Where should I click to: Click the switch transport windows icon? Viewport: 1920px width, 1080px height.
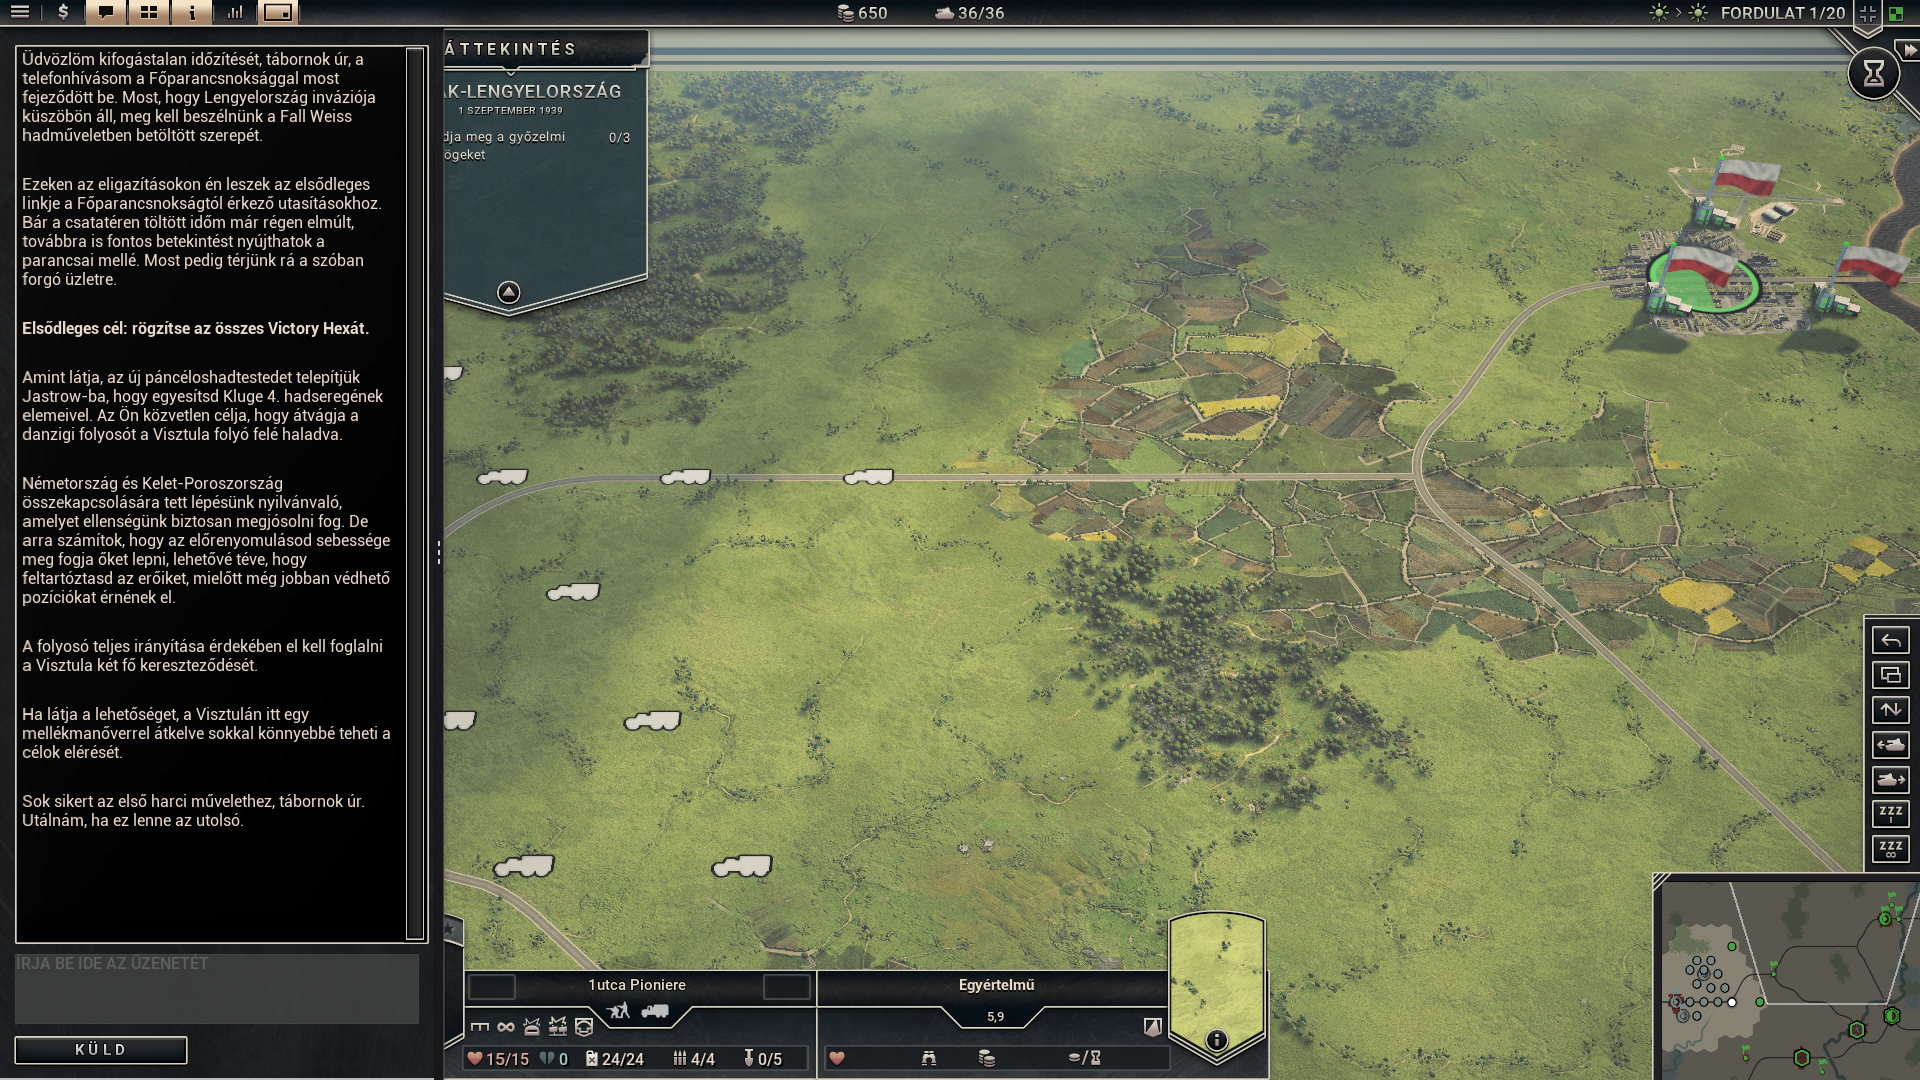(x=1890, y=675)
